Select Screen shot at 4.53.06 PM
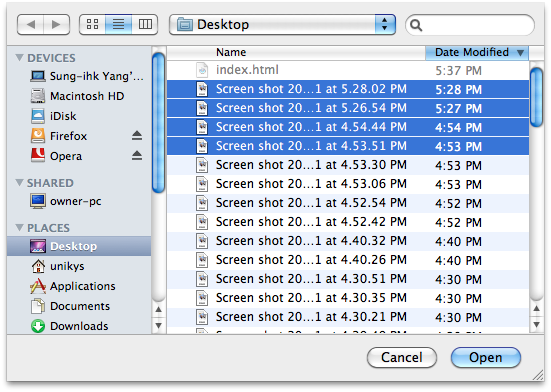 click(348, 184)
